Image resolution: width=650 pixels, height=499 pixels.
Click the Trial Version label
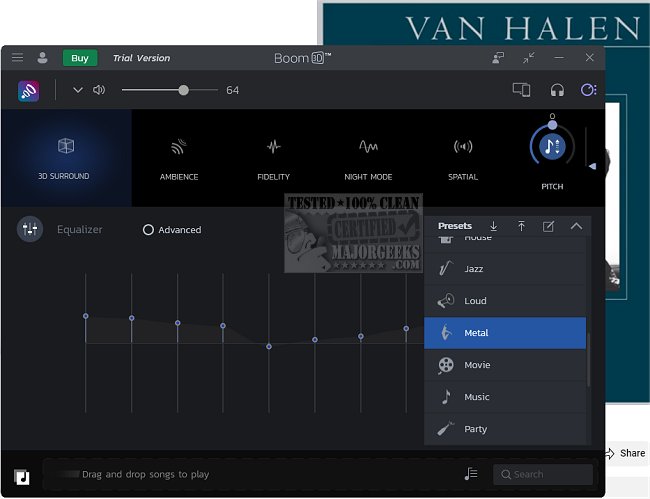coord(141,58)
